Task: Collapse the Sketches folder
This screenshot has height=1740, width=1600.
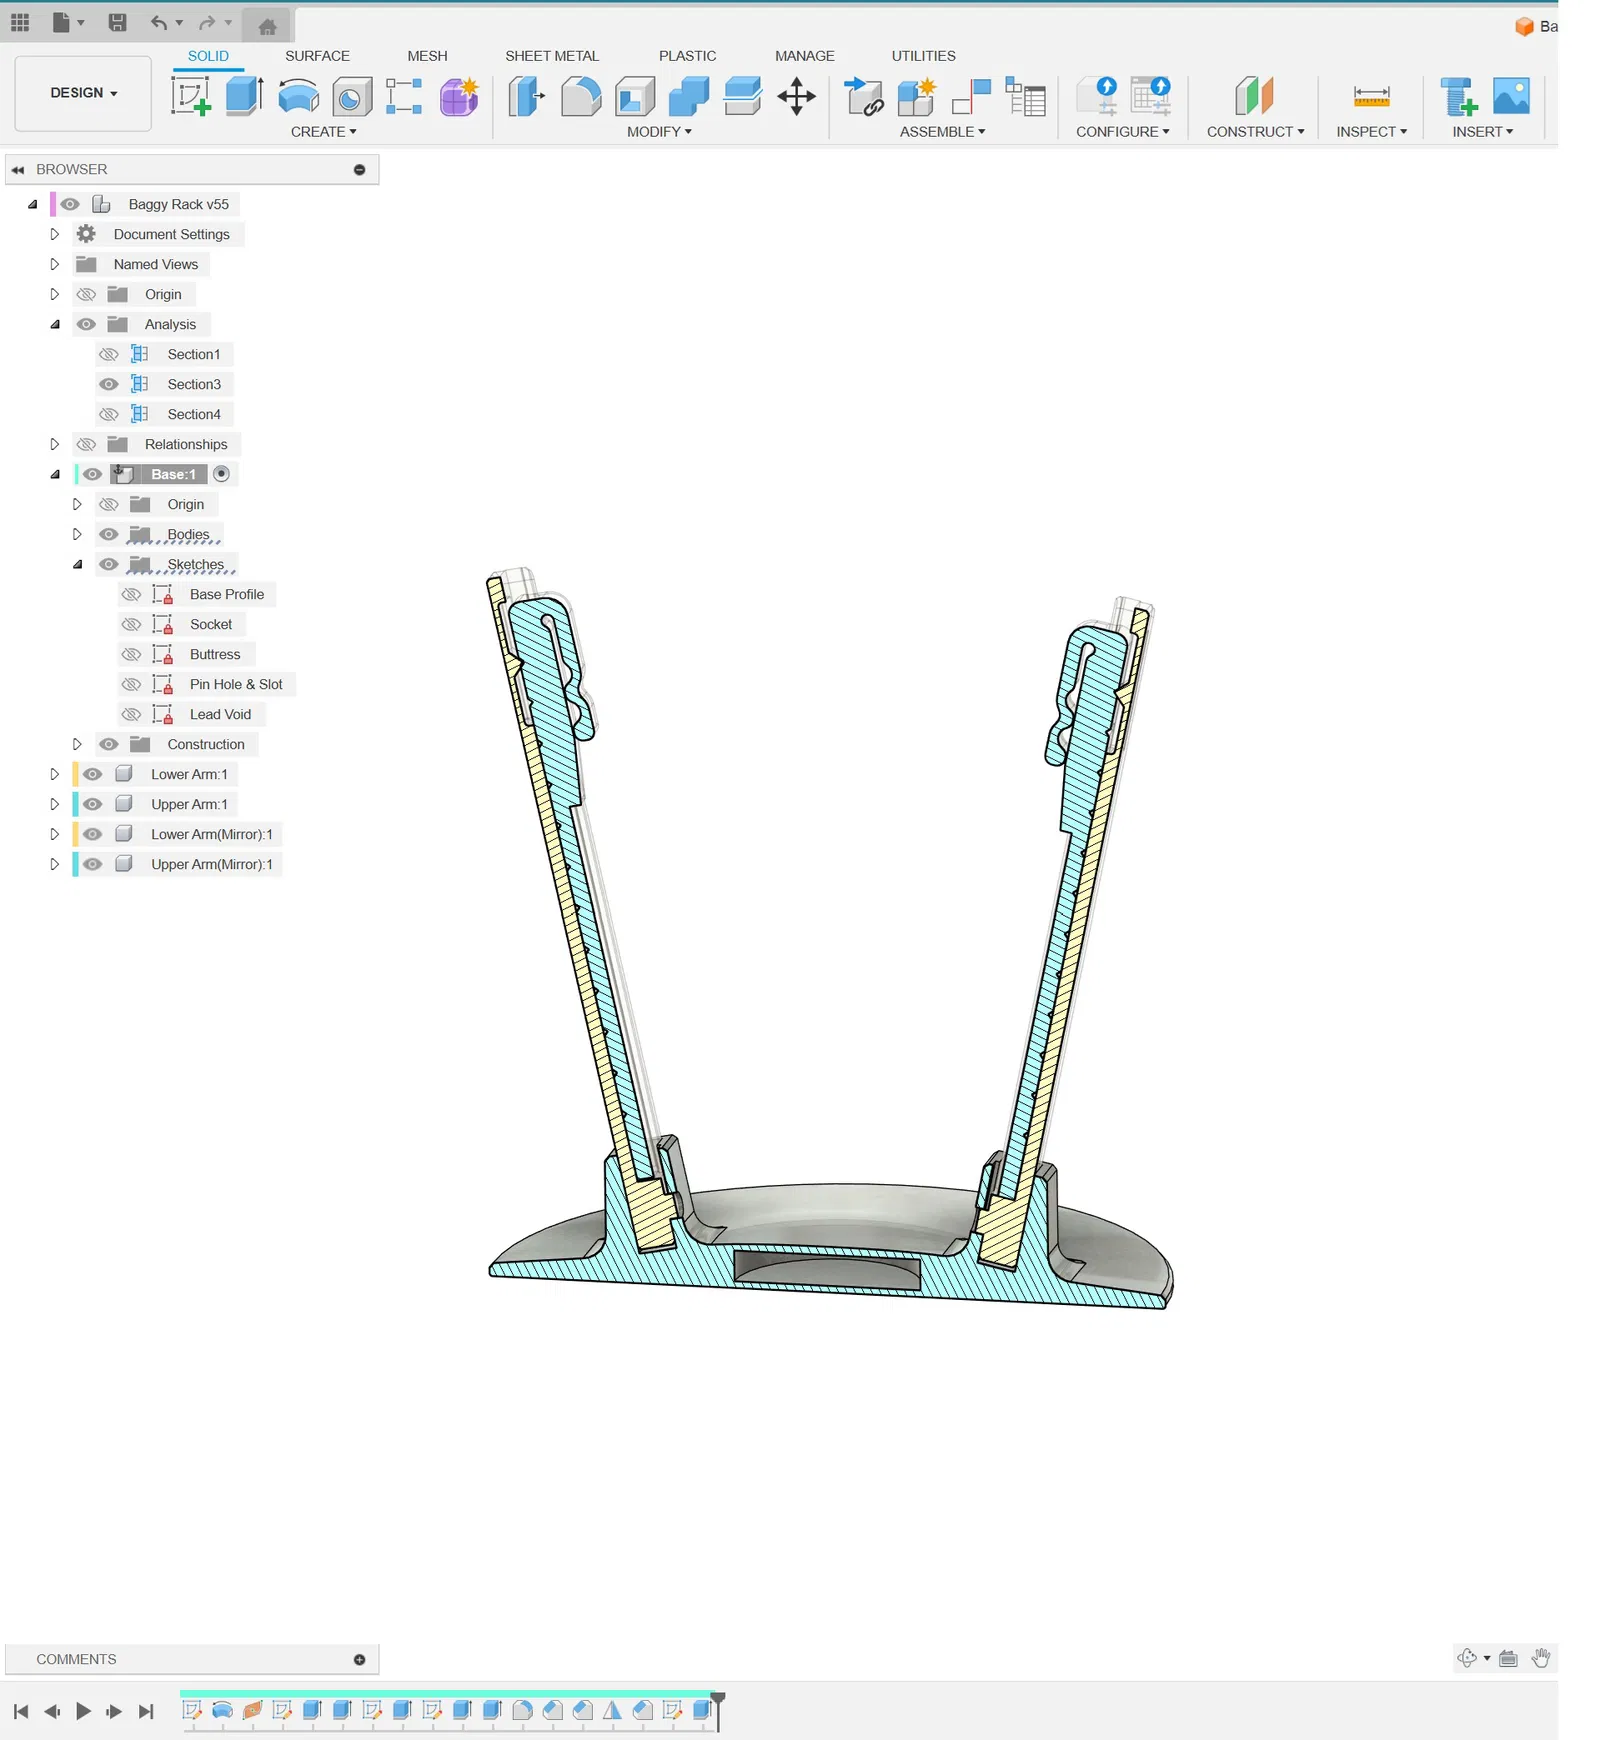Action: point(77,564)
